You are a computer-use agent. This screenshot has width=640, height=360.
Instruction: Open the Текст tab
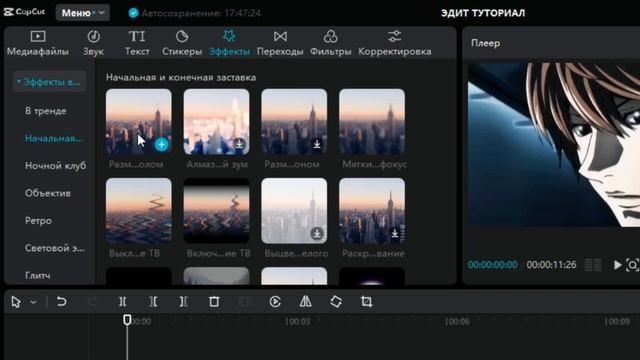coord(137,43)
